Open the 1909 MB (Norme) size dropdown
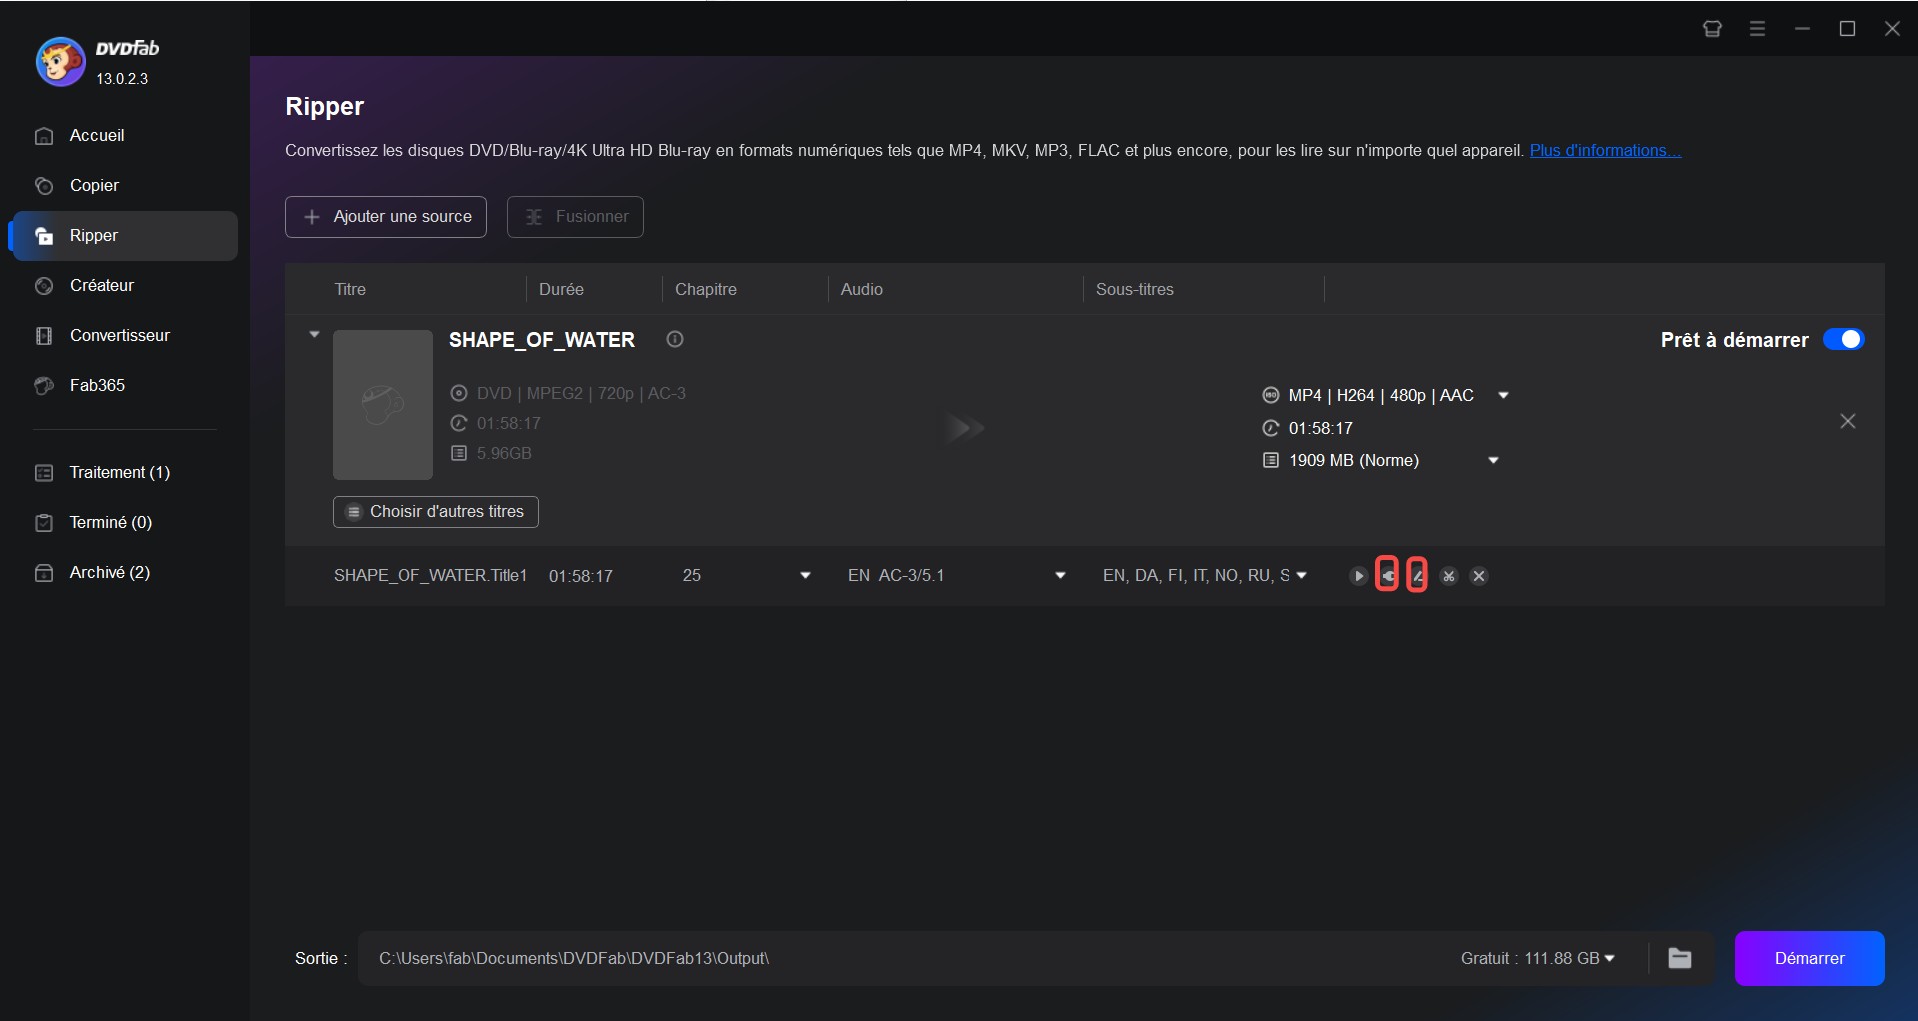 (1493, 460)
